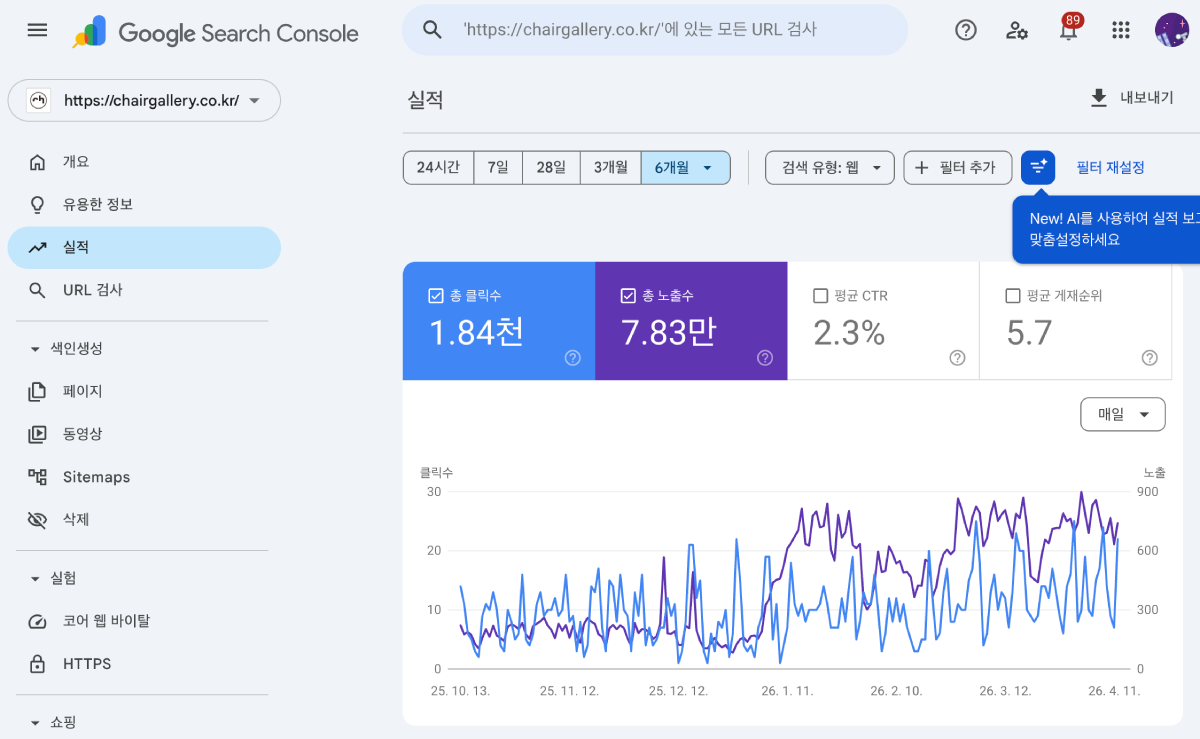Click the Sitemaps tree icon
The width and height of the screenshot is (1200, 739).
tap(37, 477)
